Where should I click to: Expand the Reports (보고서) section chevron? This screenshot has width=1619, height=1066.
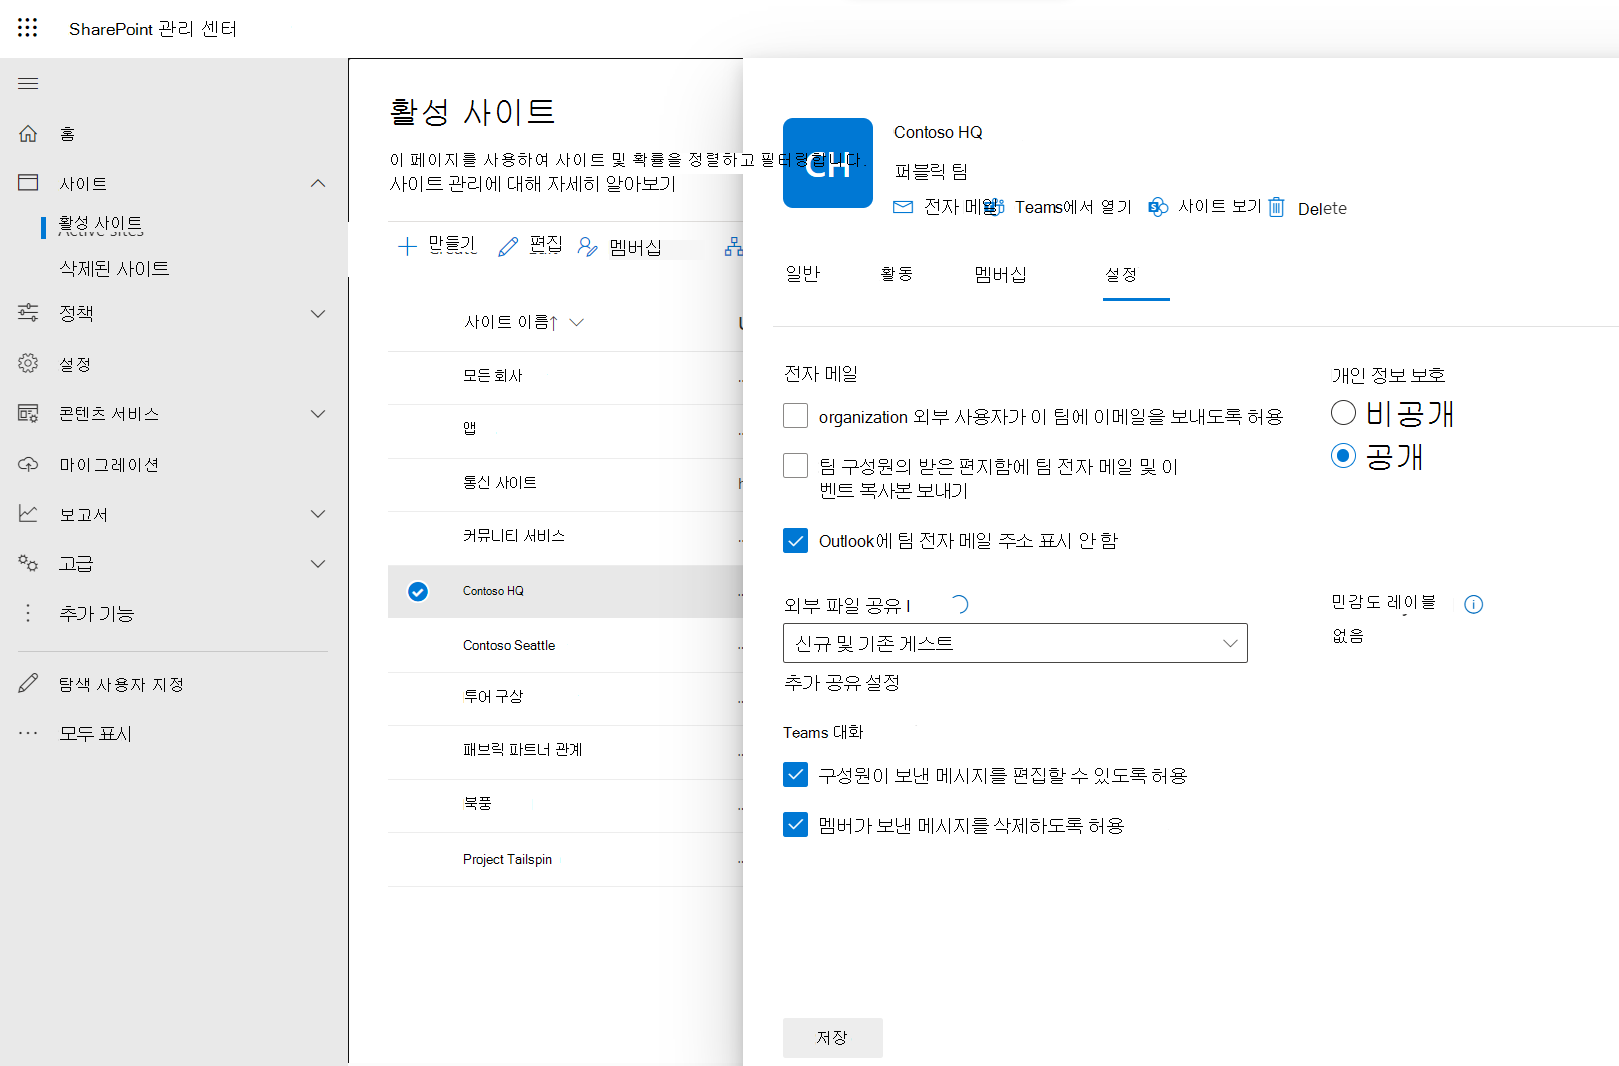click(318, 513)
